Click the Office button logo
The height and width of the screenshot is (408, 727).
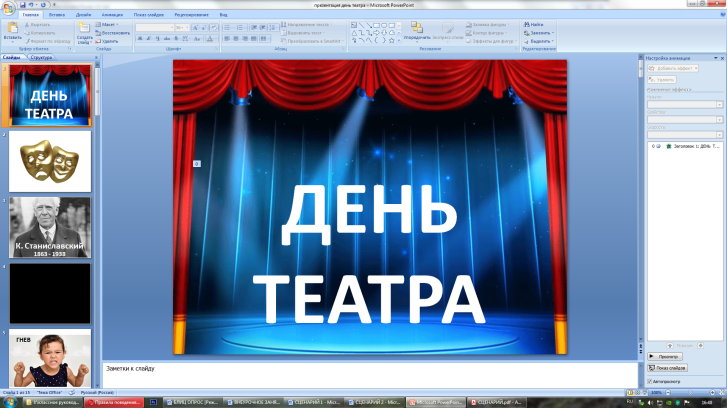(9, 8)
